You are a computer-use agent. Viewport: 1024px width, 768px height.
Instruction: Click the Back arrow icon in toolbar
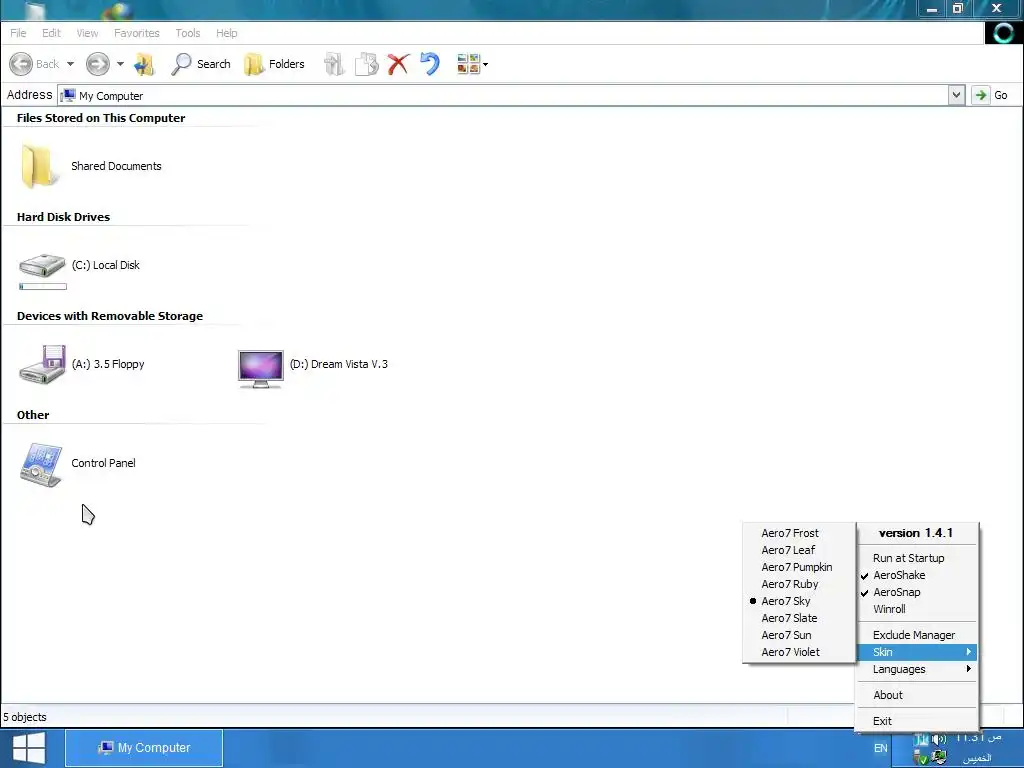21,64
